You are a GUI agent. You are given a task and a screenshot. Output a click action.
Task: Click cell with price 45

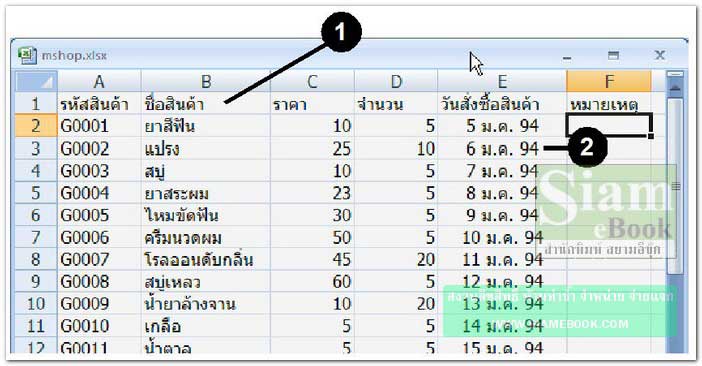[x=312, y=260]
